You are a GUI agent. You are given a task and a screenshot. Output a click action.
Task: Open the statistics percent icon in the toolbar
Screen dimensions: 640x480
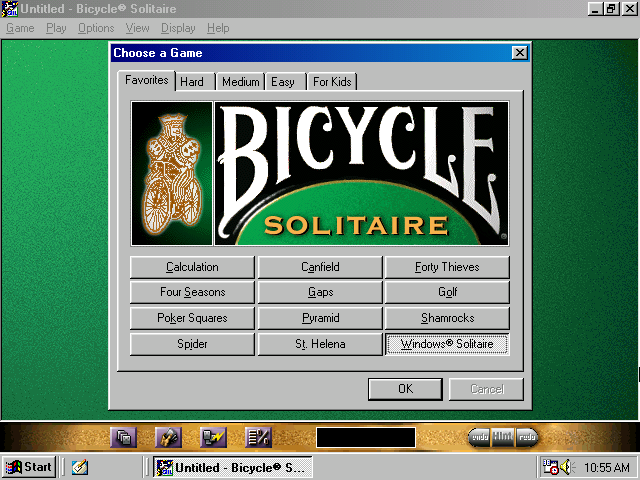point(258,438)
